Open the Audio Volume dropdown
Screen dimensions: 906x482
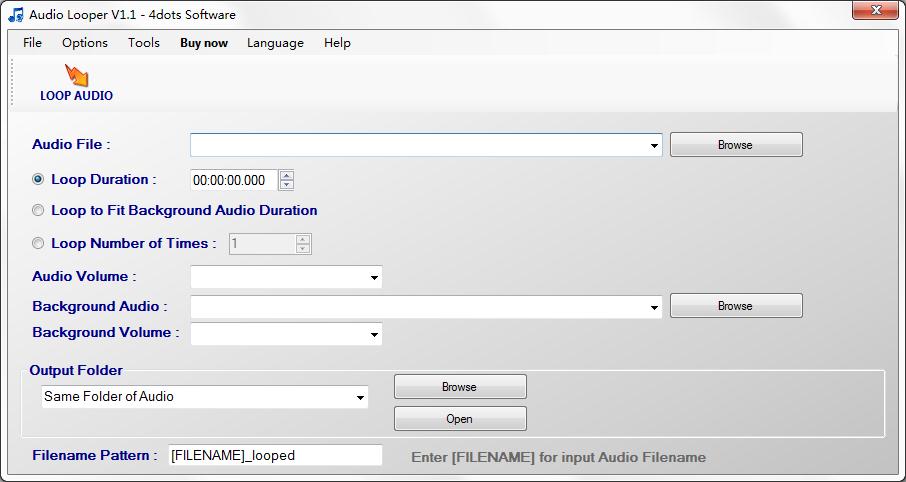[x=374, y=277]
